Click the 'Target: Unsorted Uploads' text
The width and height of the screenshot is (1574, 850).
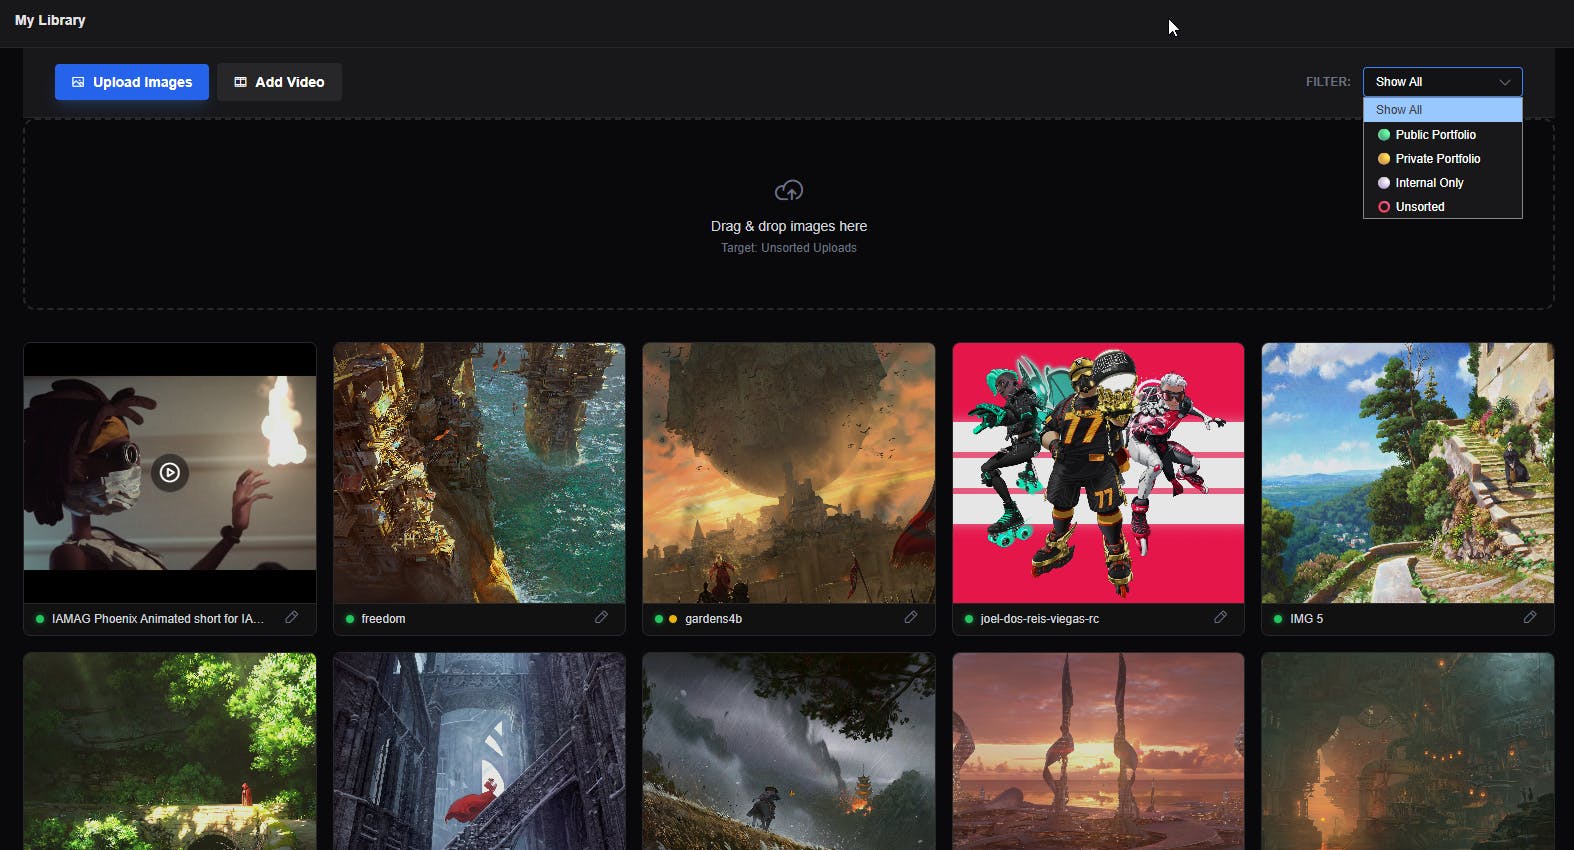point(789,248)
